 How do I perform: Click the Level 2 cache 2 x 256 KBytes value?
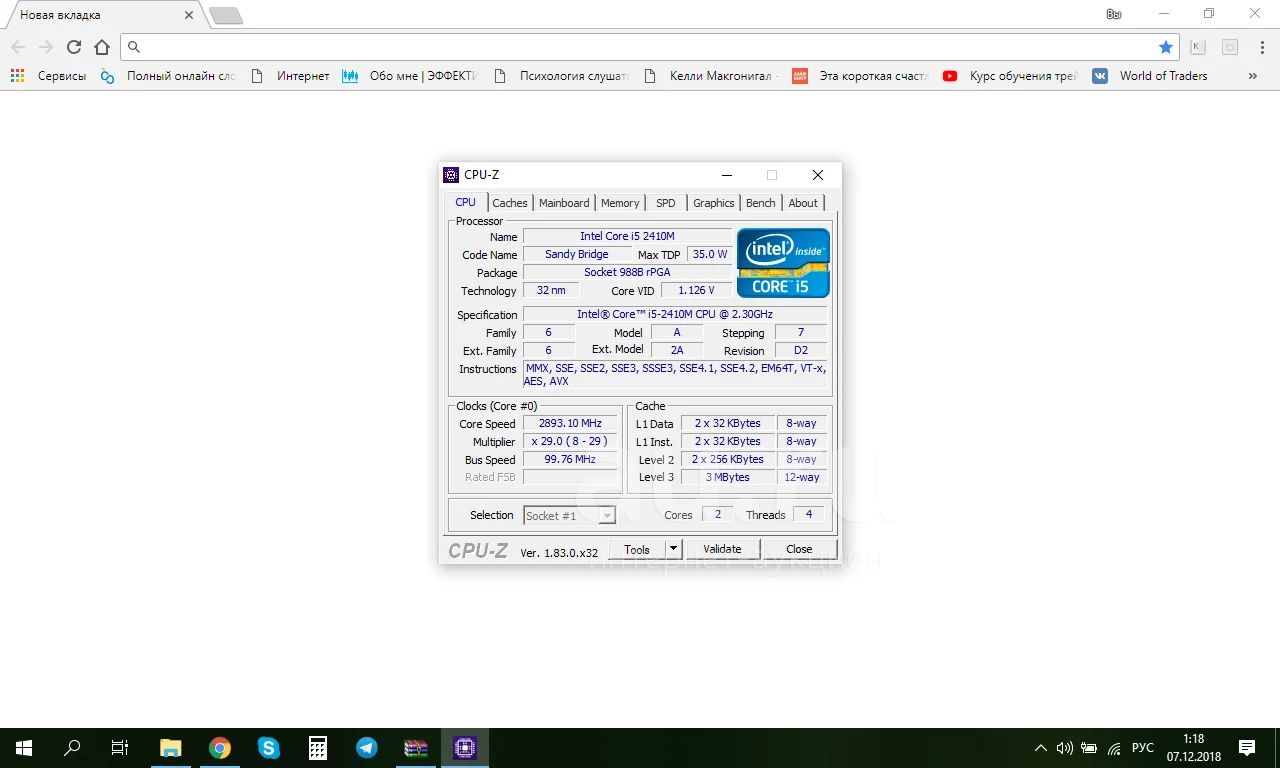(x=728, y=460)
